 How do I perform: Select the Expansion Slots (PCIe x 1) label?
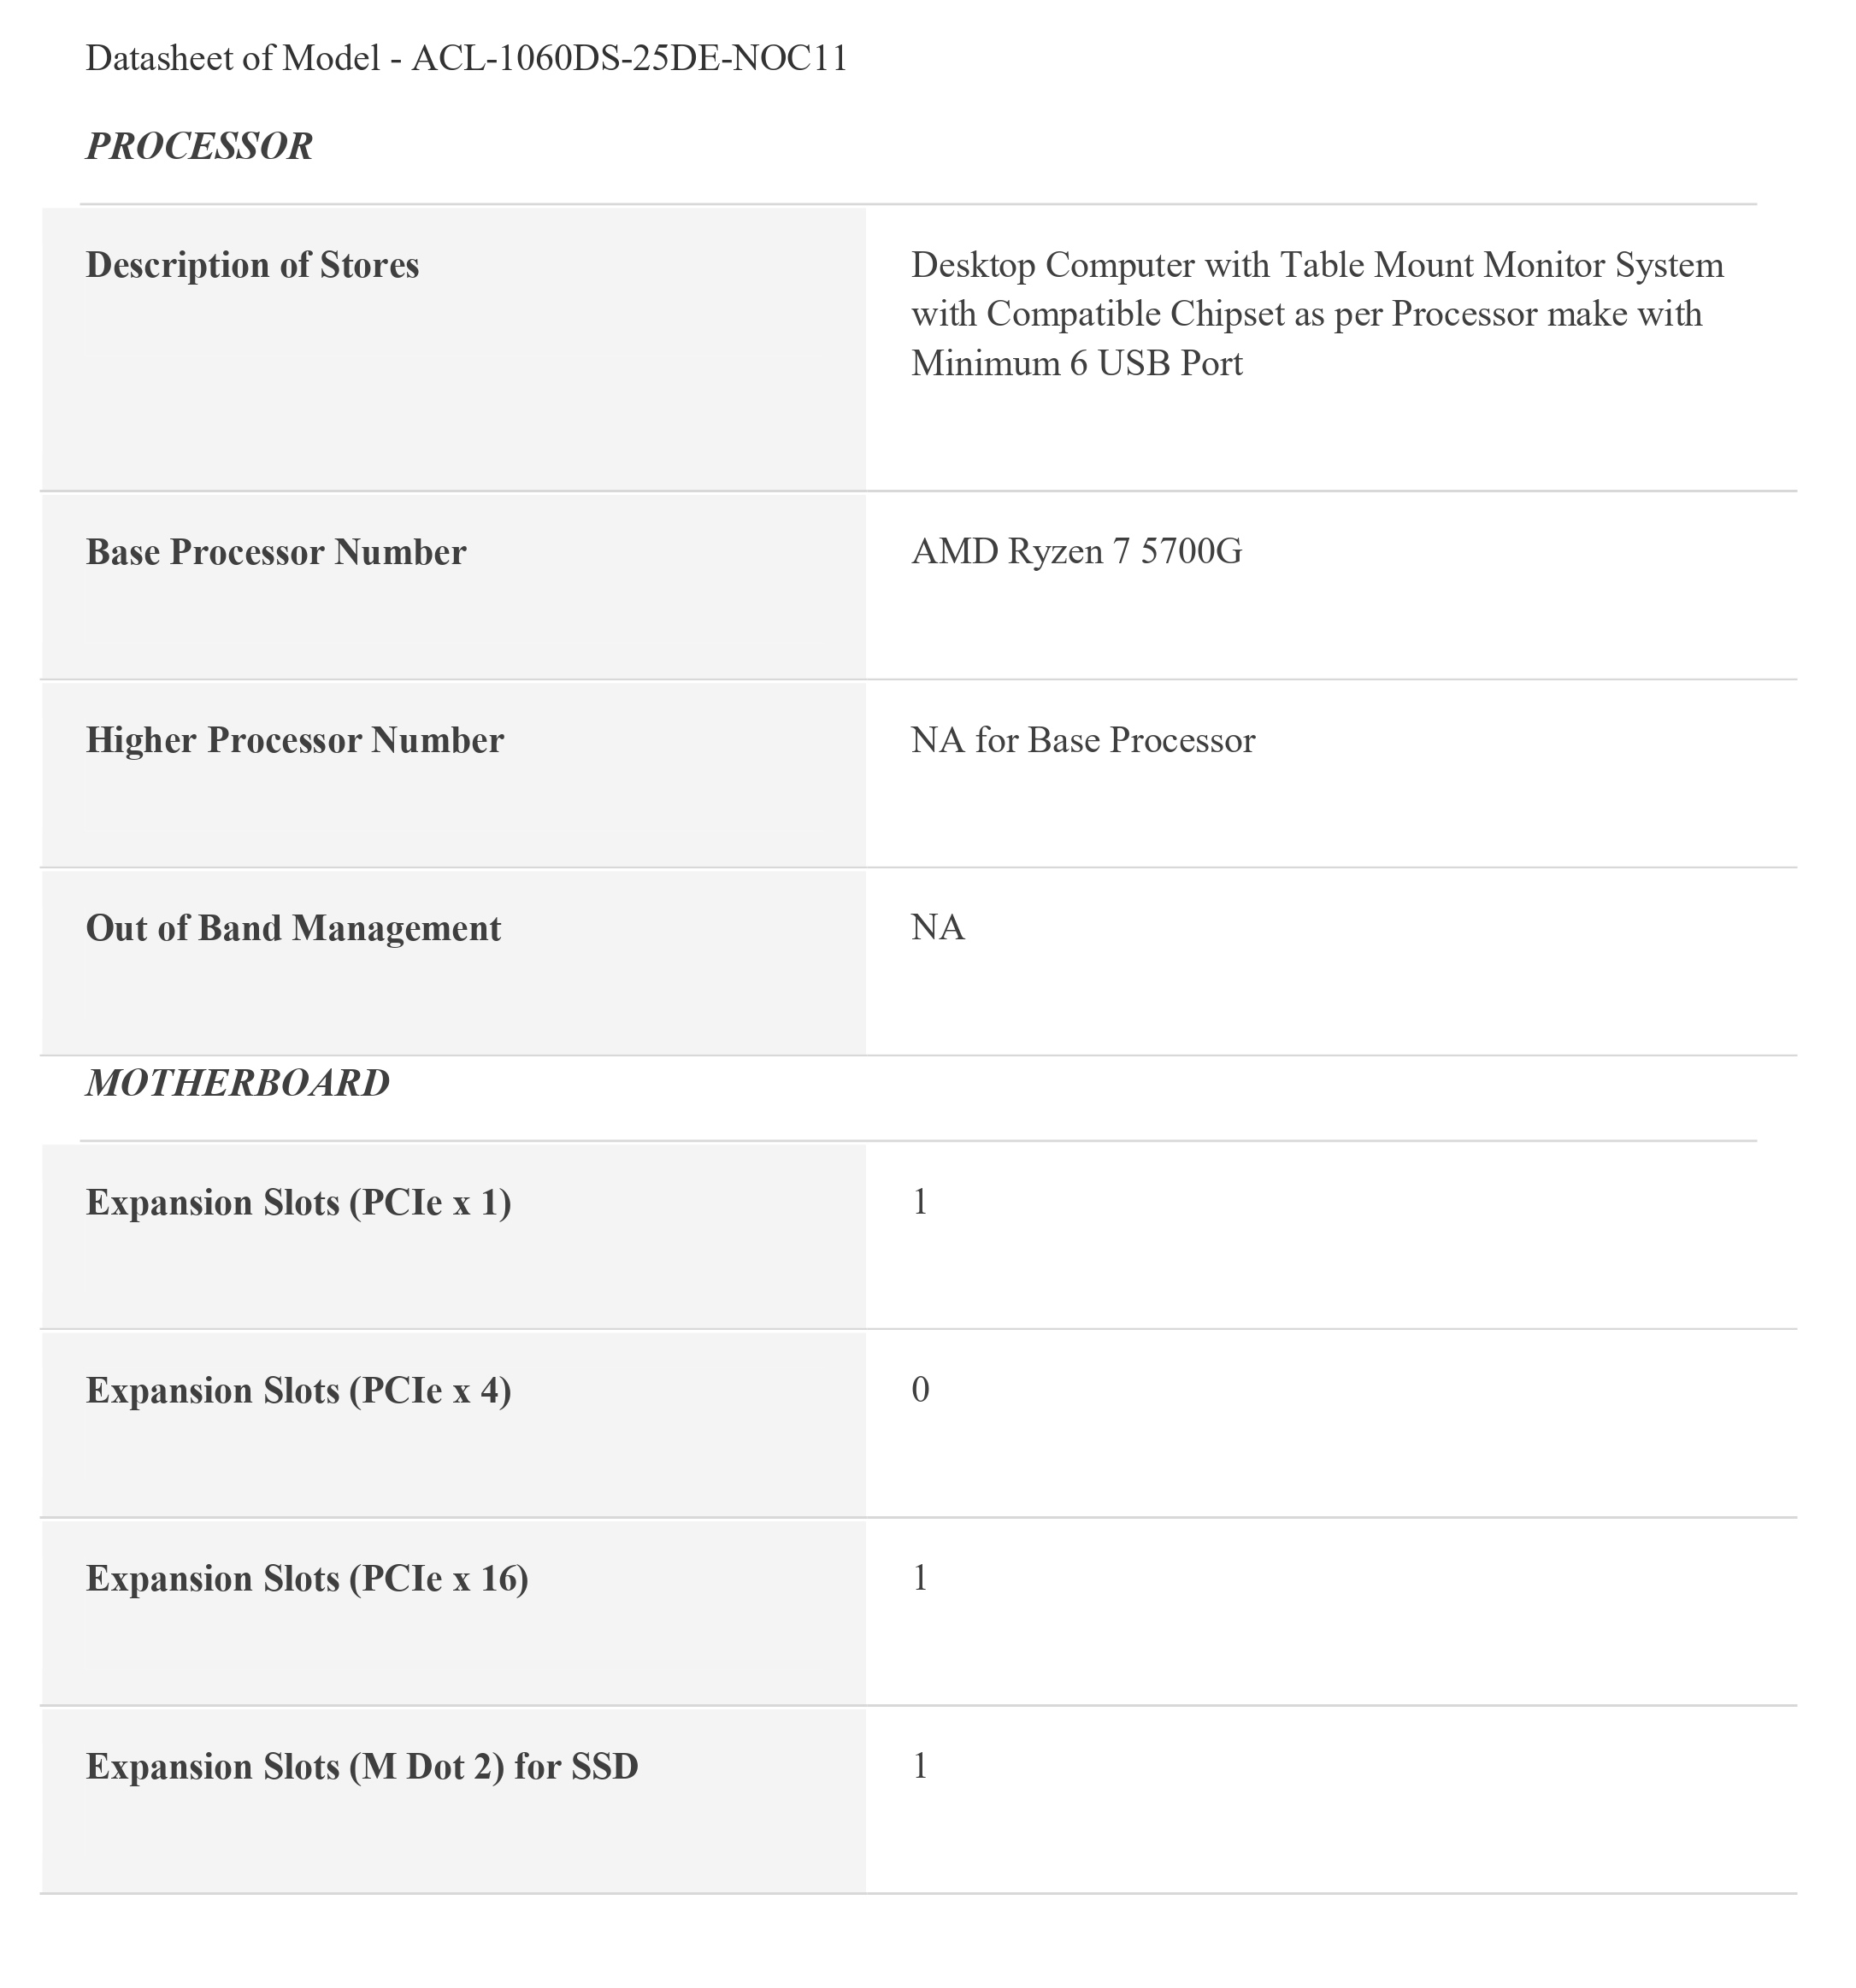[x=298, y=1202]
